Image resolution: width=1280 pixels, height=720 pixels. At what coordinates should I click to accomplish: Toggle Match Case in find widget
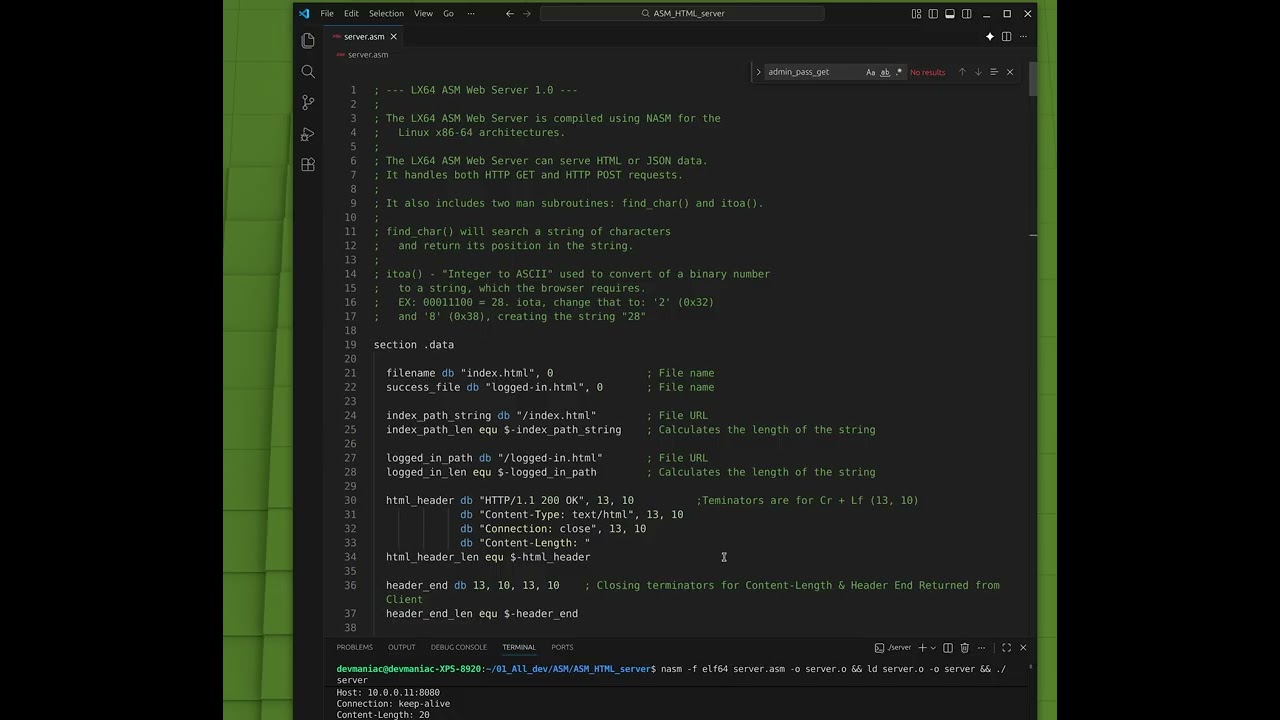pos(871,72)
